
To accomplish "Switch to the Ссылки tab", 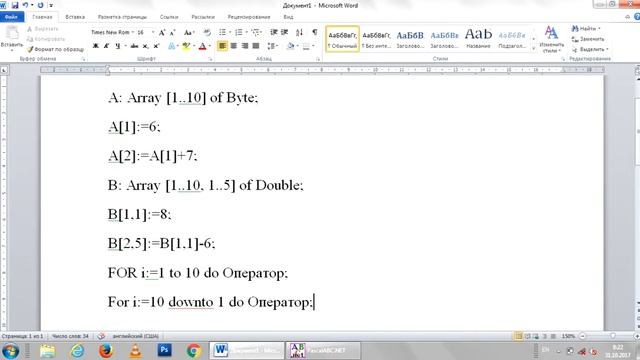I will tap(169, 17).
